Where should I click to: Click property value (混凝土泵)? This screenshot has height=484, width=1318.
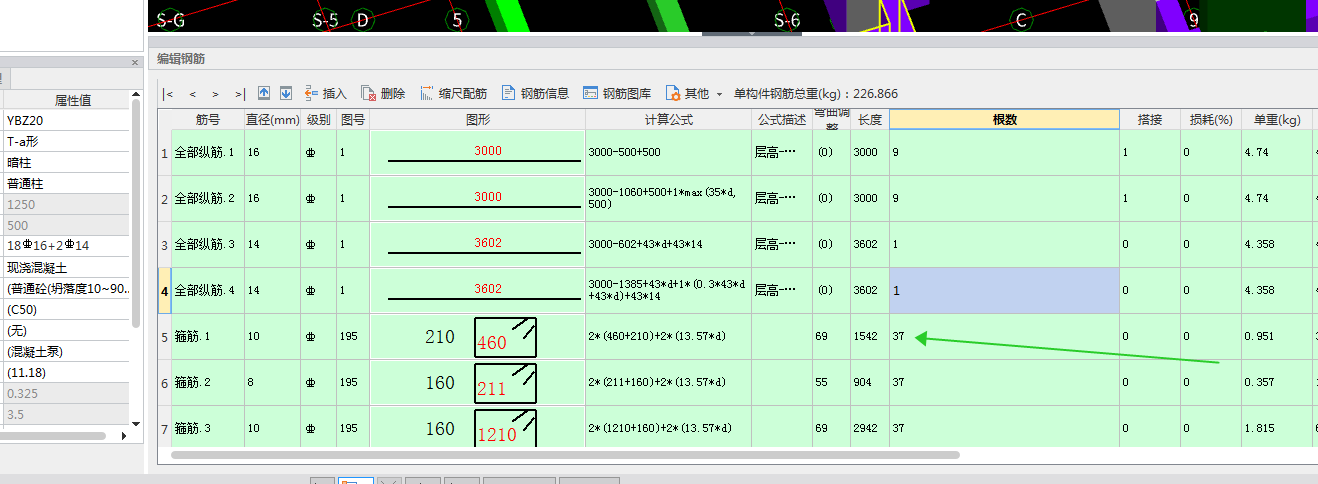pos(66,351)
